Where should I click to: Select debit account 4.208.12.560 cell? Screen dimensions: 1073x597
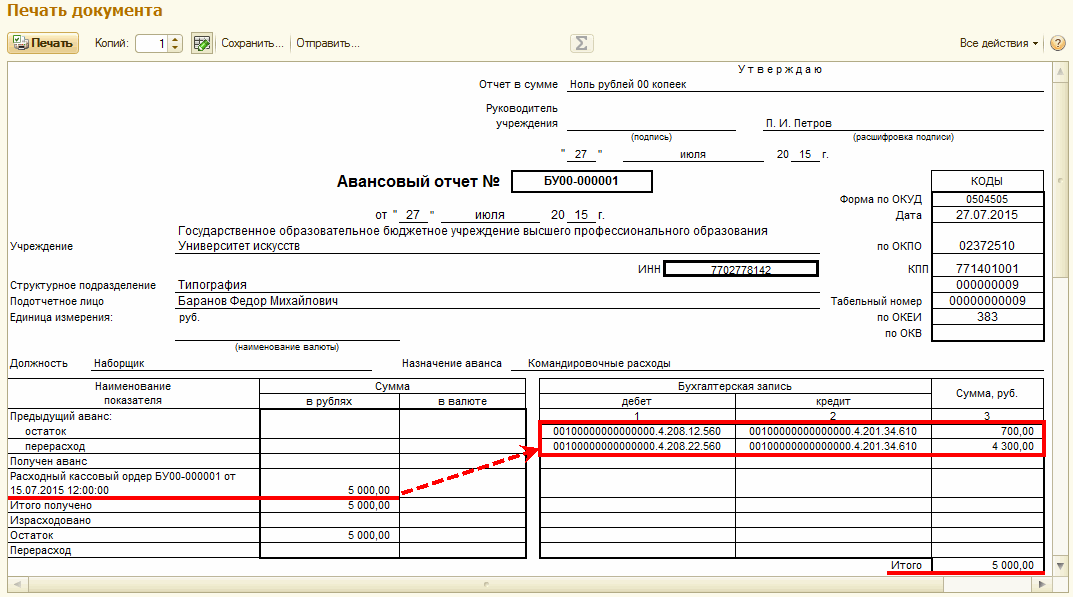pos(637,431)
